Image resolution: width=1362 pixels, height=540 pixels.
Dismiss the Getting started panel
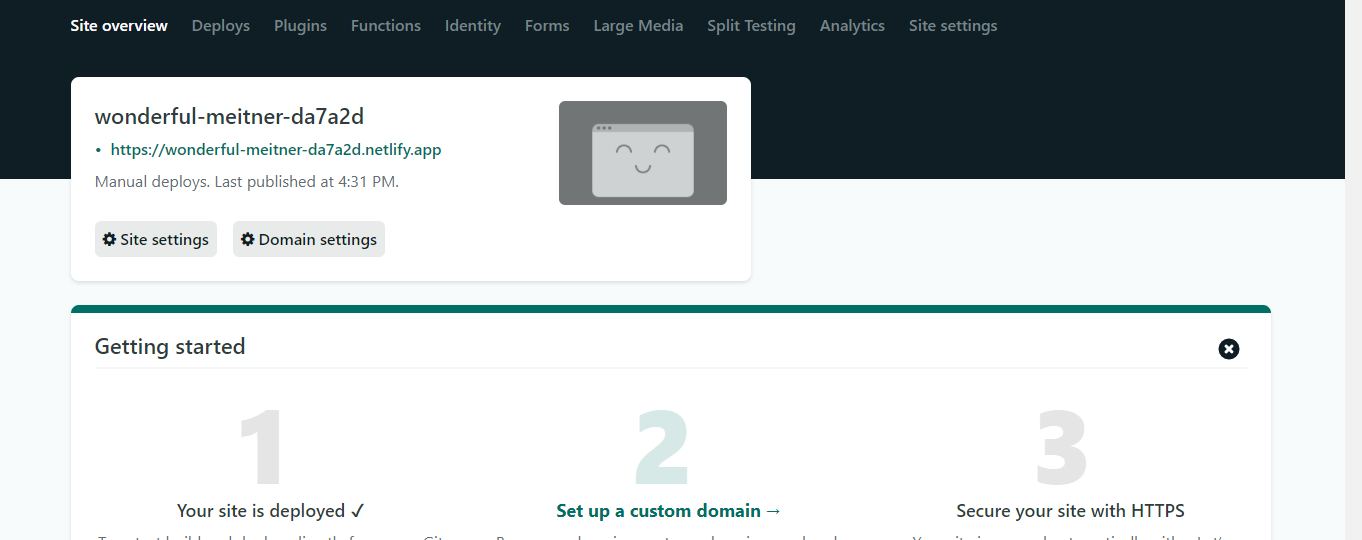pos(1228,348)
